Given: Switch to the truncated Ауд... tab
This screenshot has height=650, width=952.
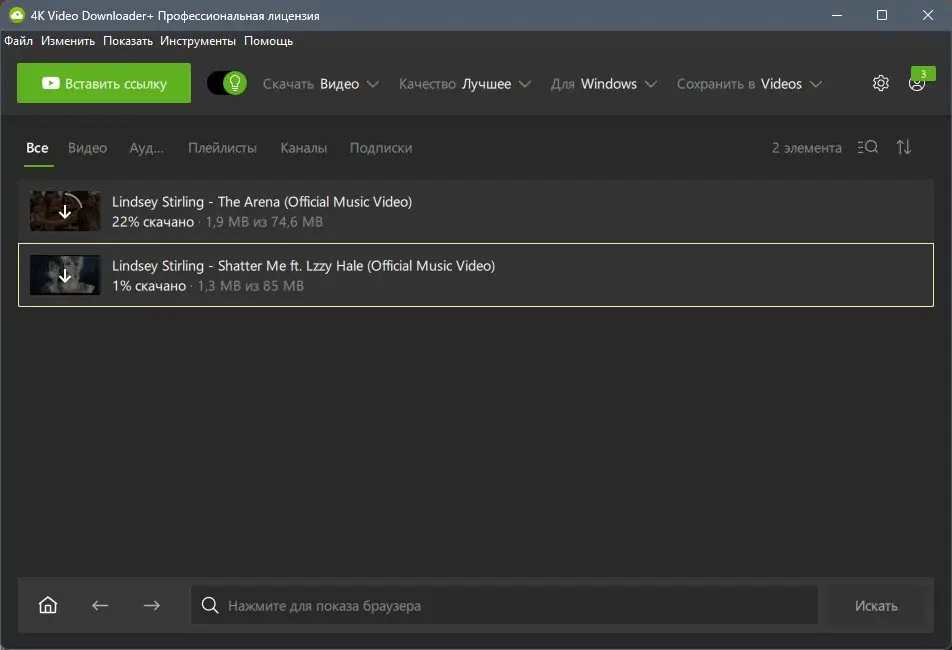Looking at the screenshot, I should pos(146,147).
